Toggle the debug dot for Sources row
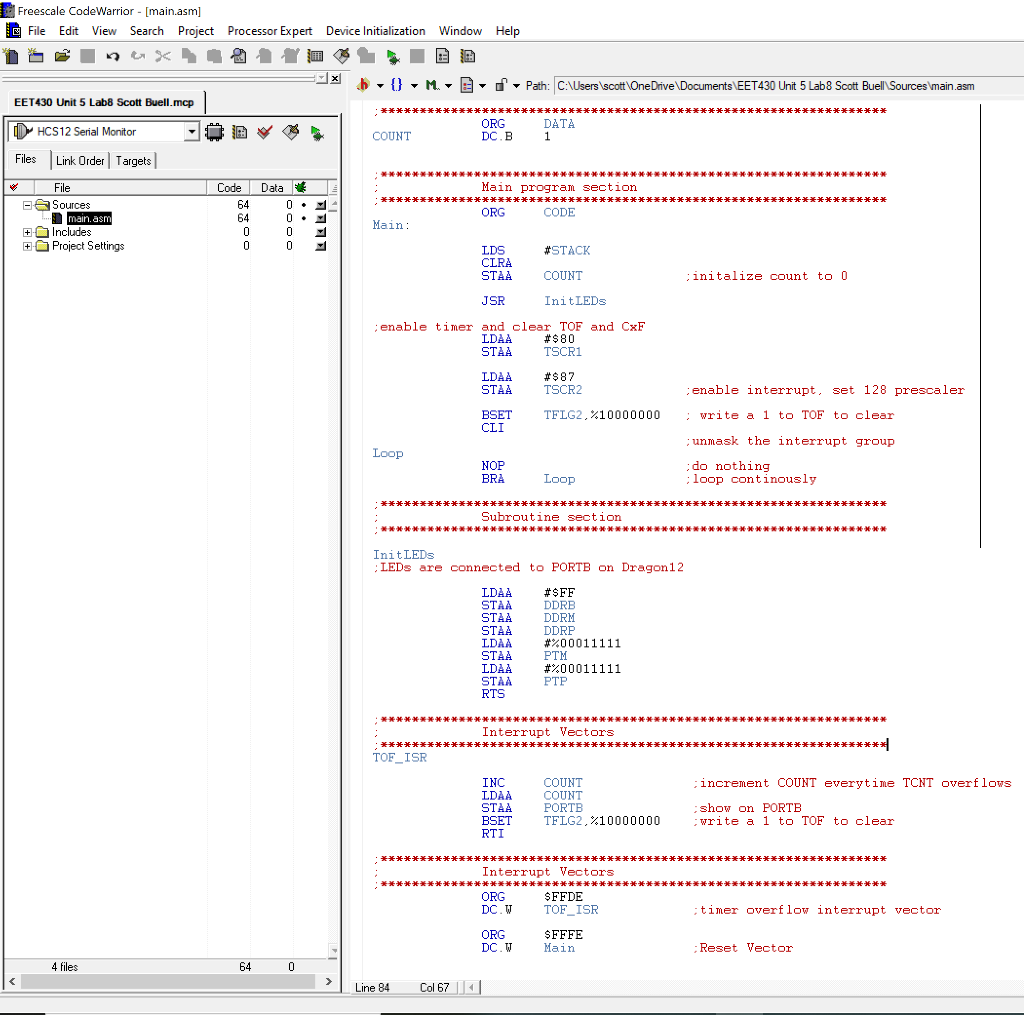Image resolution: width=1024 pixels, height=1015 pixels. pos(303,205)
